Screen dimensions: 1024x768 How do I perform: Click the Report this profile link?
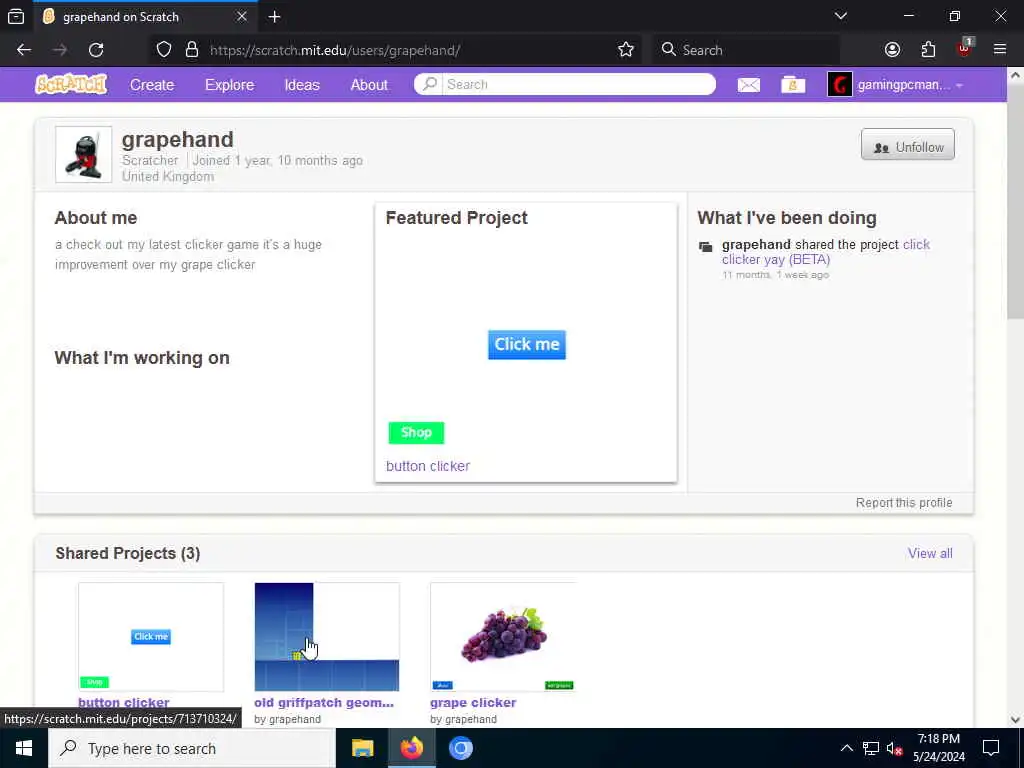[x=904, y=503]
